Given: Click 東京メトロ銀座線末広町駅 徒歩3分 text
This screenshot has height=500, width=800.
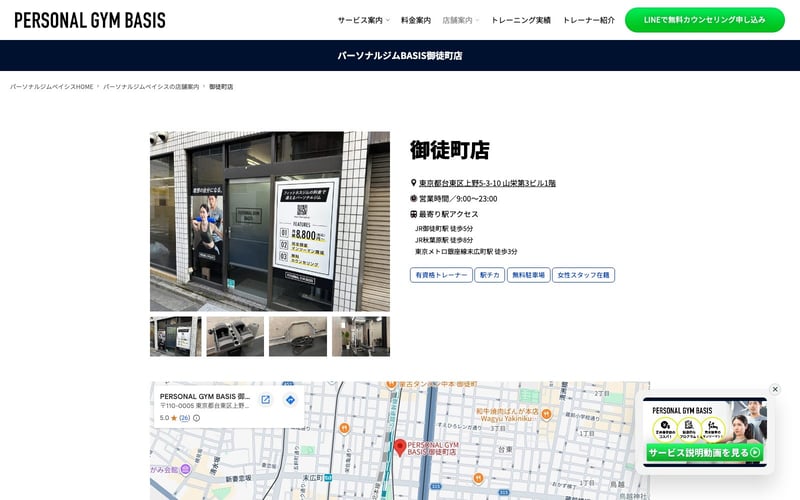Looking at the screenshot, I should (x=466, y=252).
